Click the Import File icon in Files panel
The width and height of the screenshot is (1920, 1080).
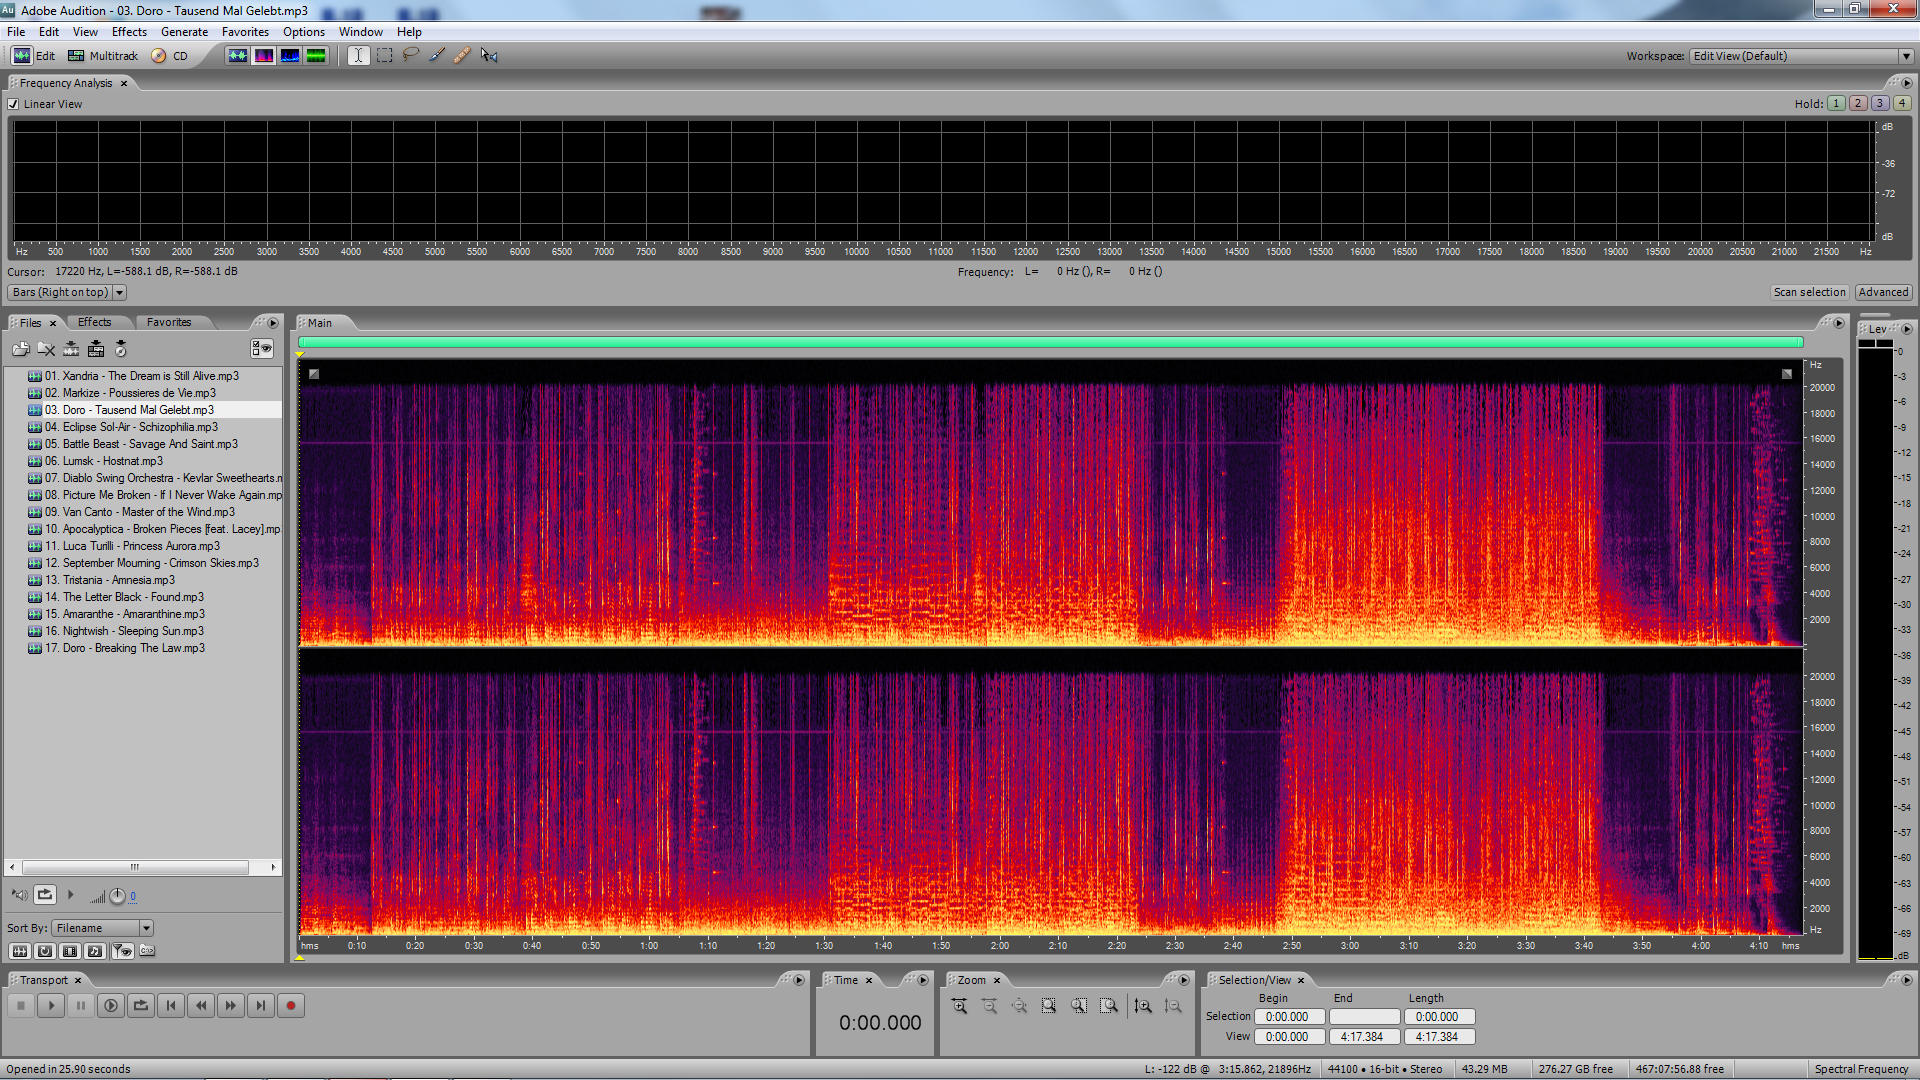(20, 349)
